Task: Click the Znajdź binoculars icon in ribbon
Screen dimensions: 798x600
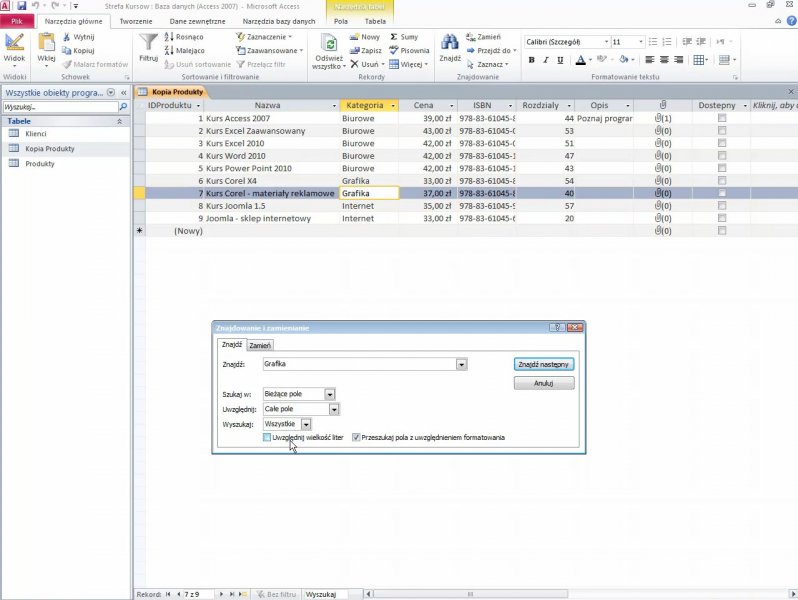Action: pos(450,43)
